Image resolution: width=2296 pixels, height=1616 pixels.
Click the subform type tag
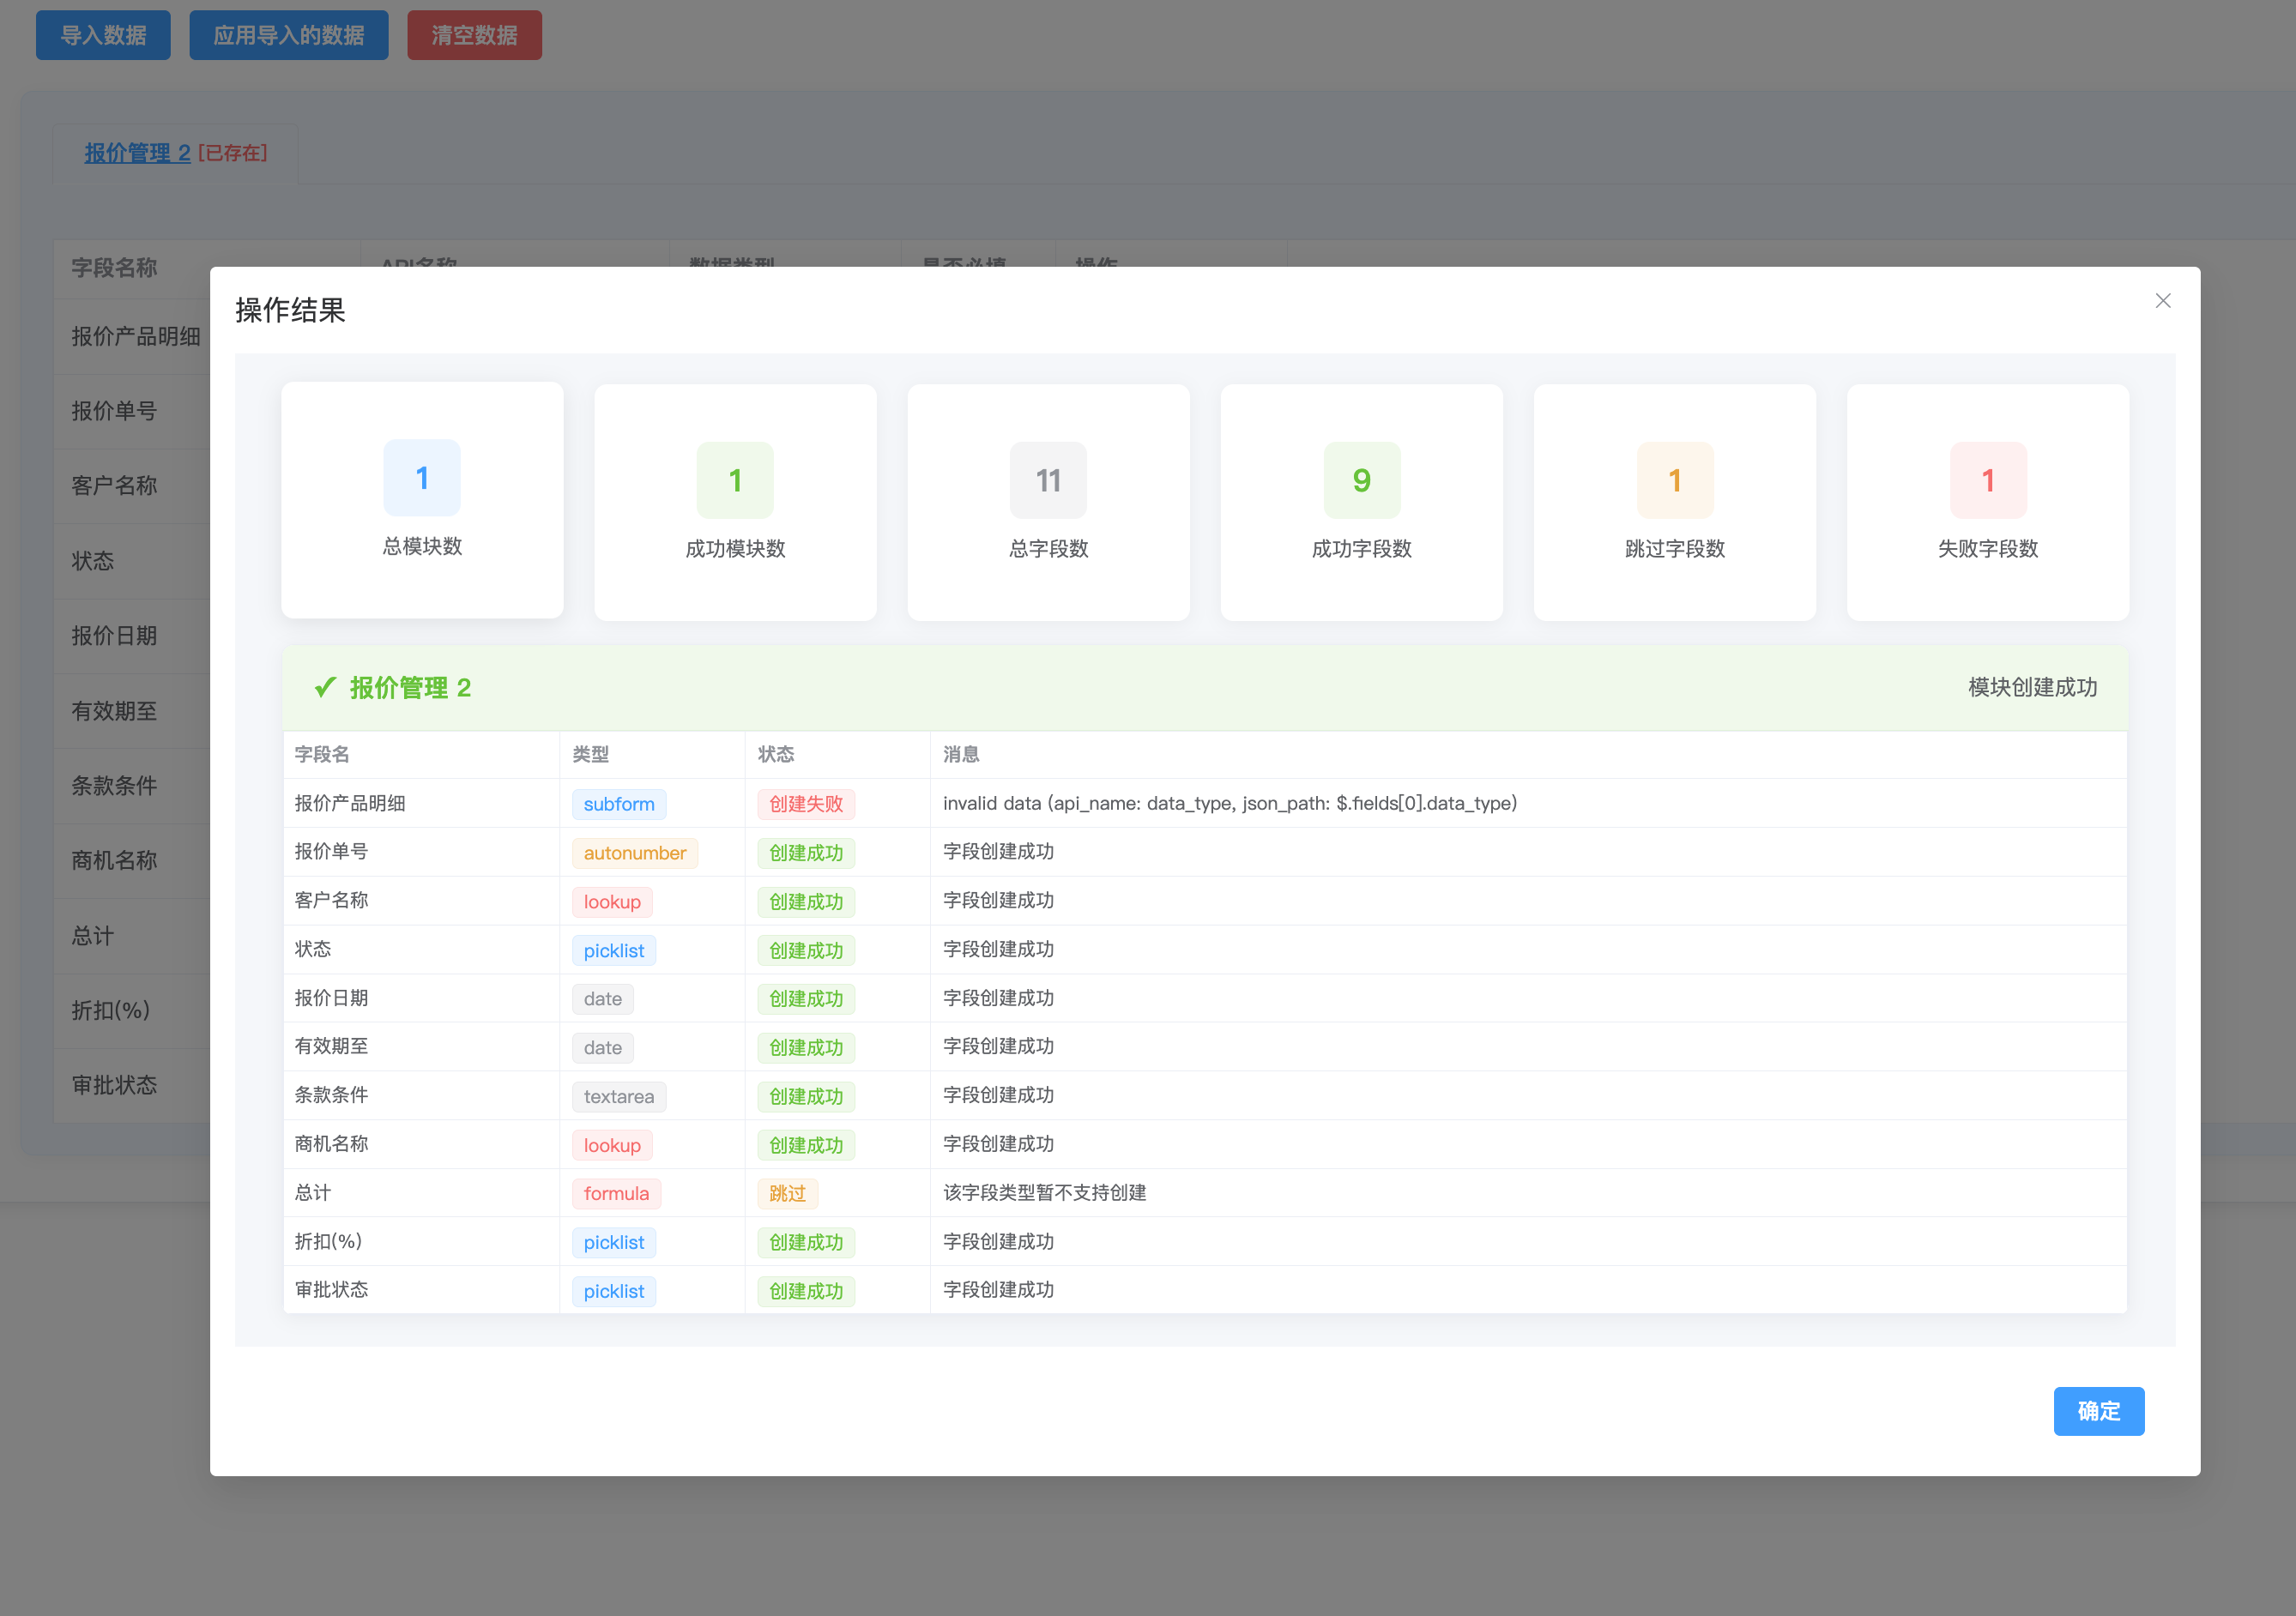click(x=618, y=804)
